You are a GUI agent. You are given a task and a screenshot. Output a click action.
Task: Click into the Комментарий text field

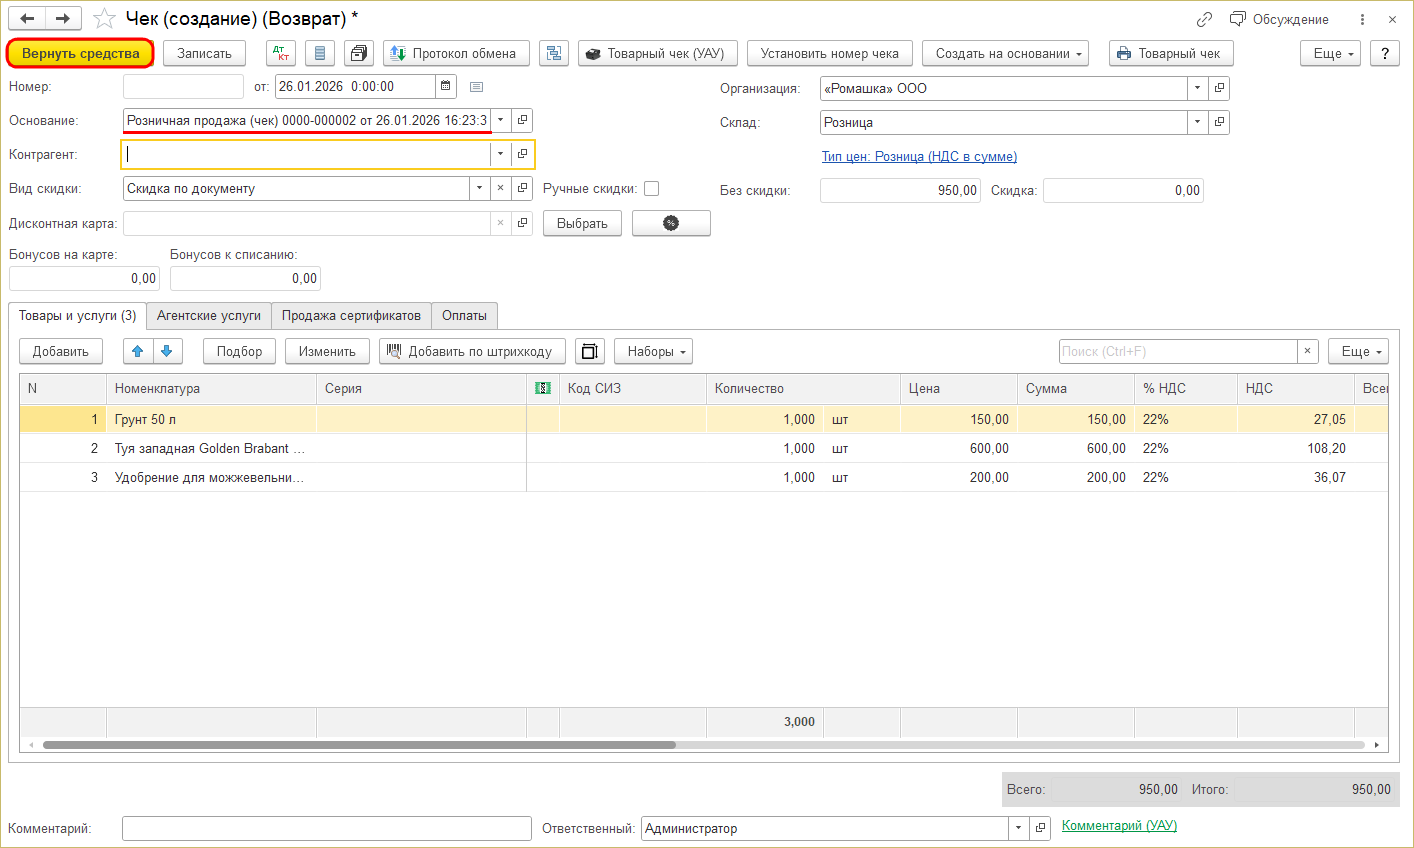[326, 828]
